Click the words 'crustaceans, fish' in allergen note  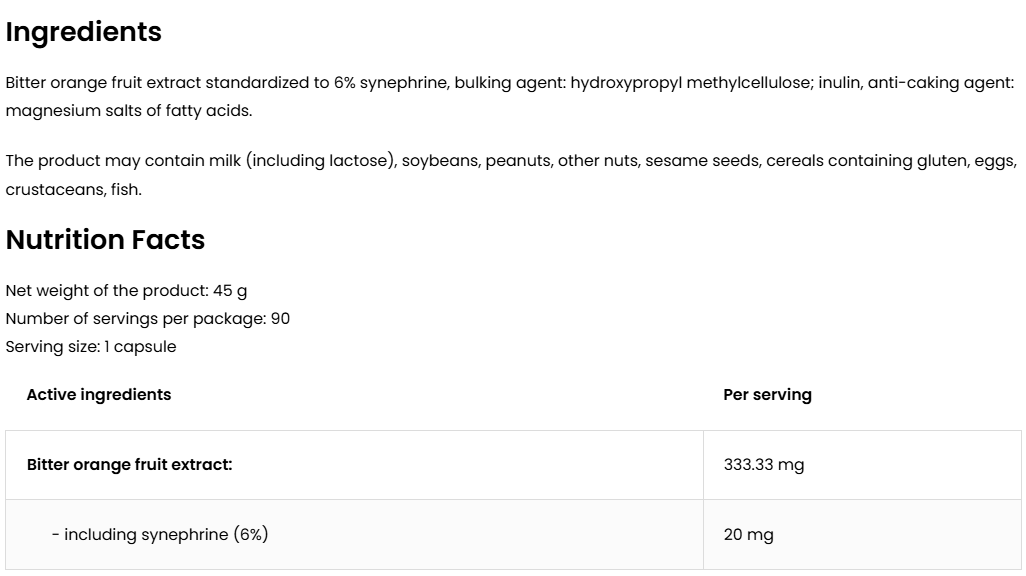click(73, 189)
